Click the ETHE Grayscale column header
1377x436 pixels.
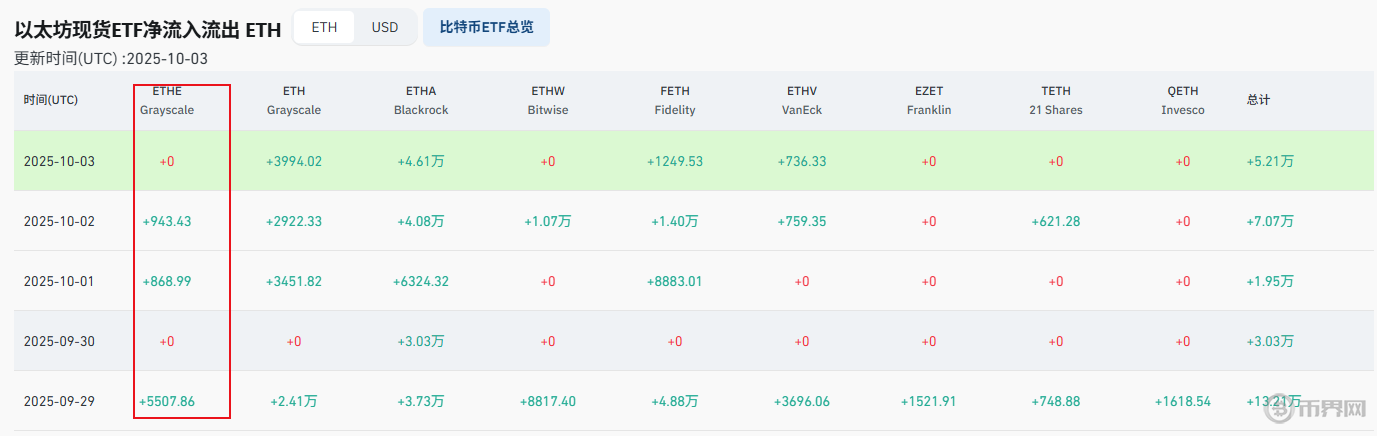tap(167, 100)
